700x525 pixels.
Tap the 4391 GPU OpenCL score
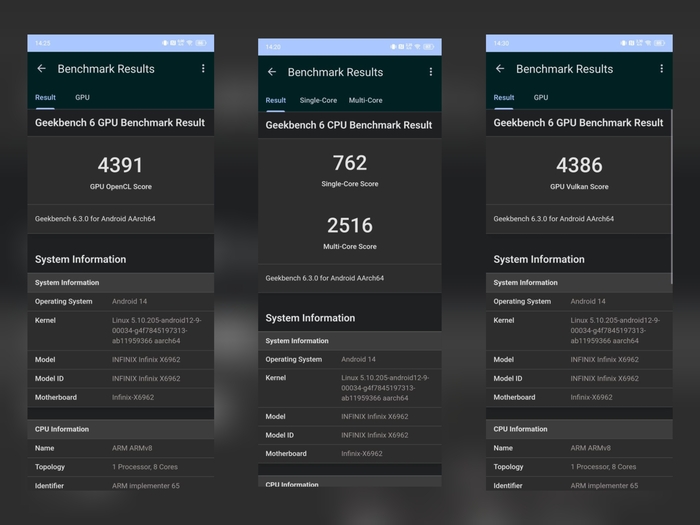pos(120,166)
